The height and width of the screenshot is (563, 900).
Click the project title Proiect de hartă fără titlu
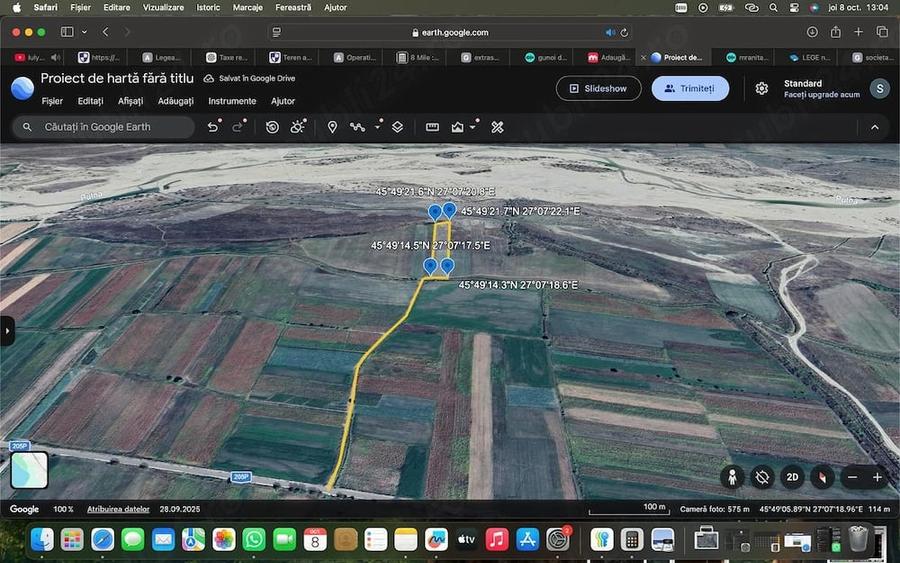click(x=117, y=79)
